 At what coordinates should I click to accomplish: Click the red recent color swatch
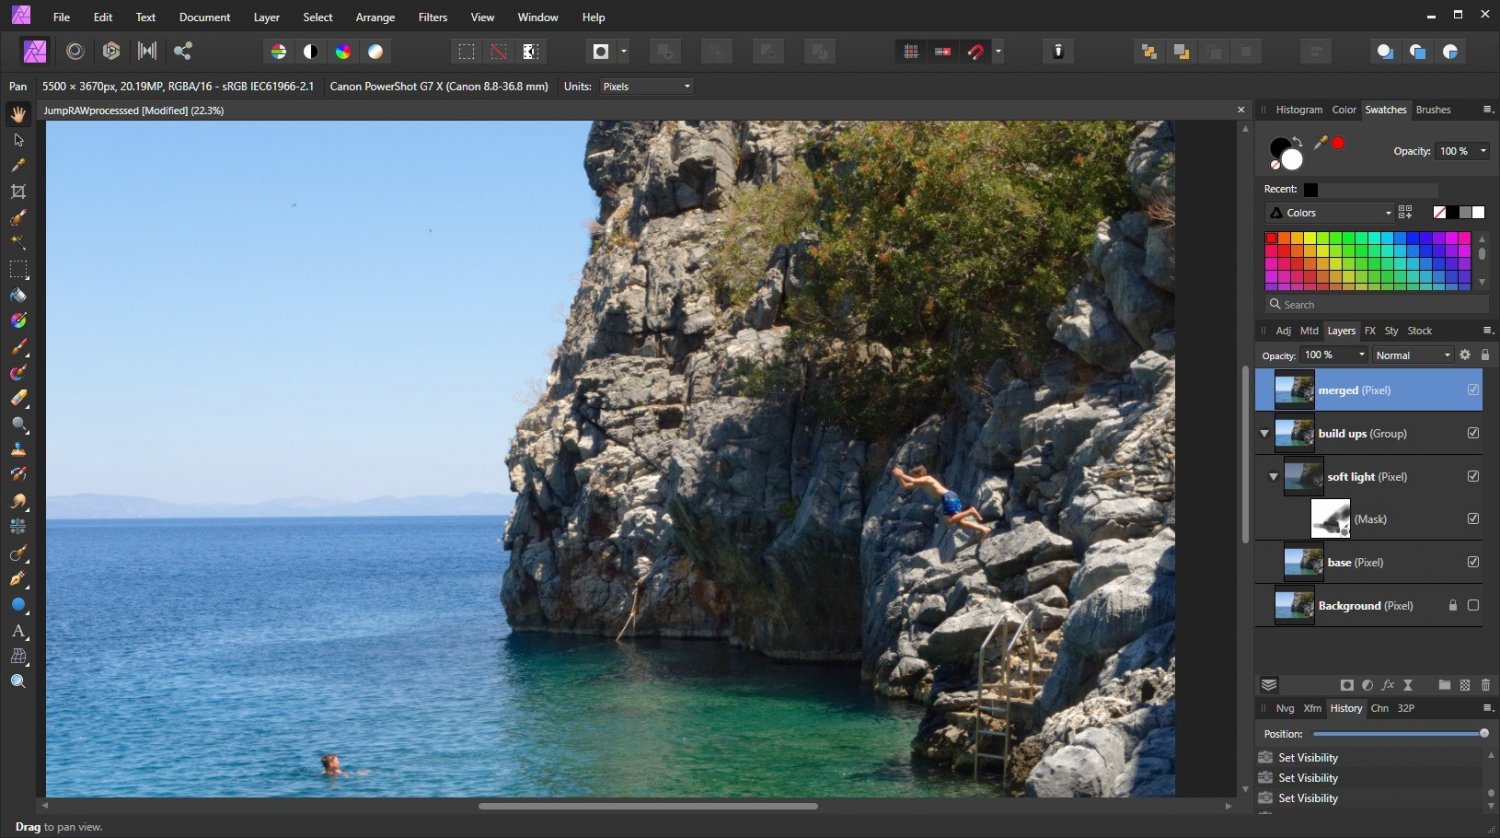[1338, 143]
